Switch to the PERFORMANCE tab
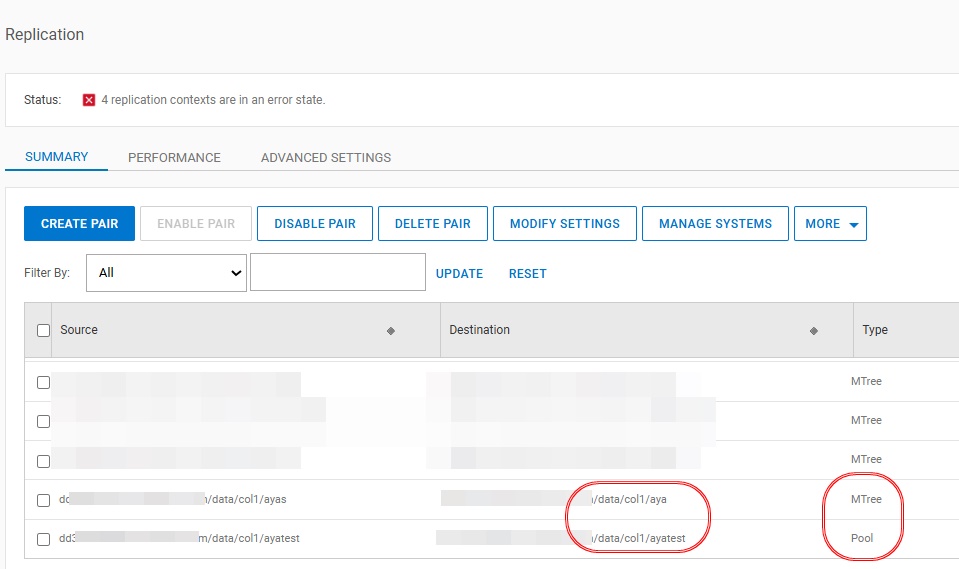 tap(174, 158)
